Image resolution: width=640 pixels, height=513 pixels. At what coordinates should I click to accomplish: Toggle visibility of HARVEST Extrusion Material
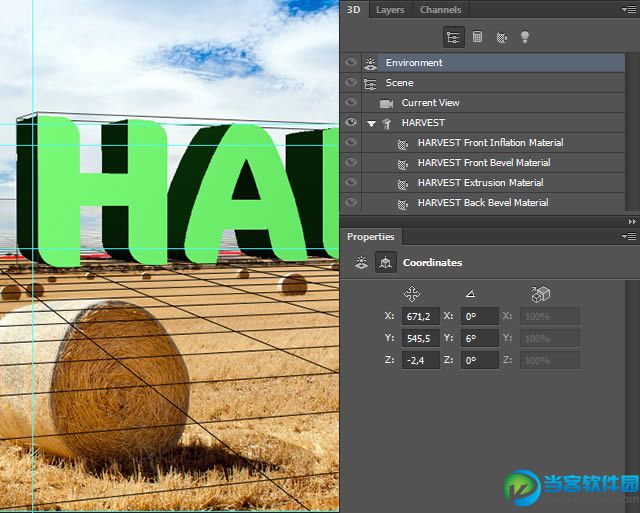click(351, 182)
